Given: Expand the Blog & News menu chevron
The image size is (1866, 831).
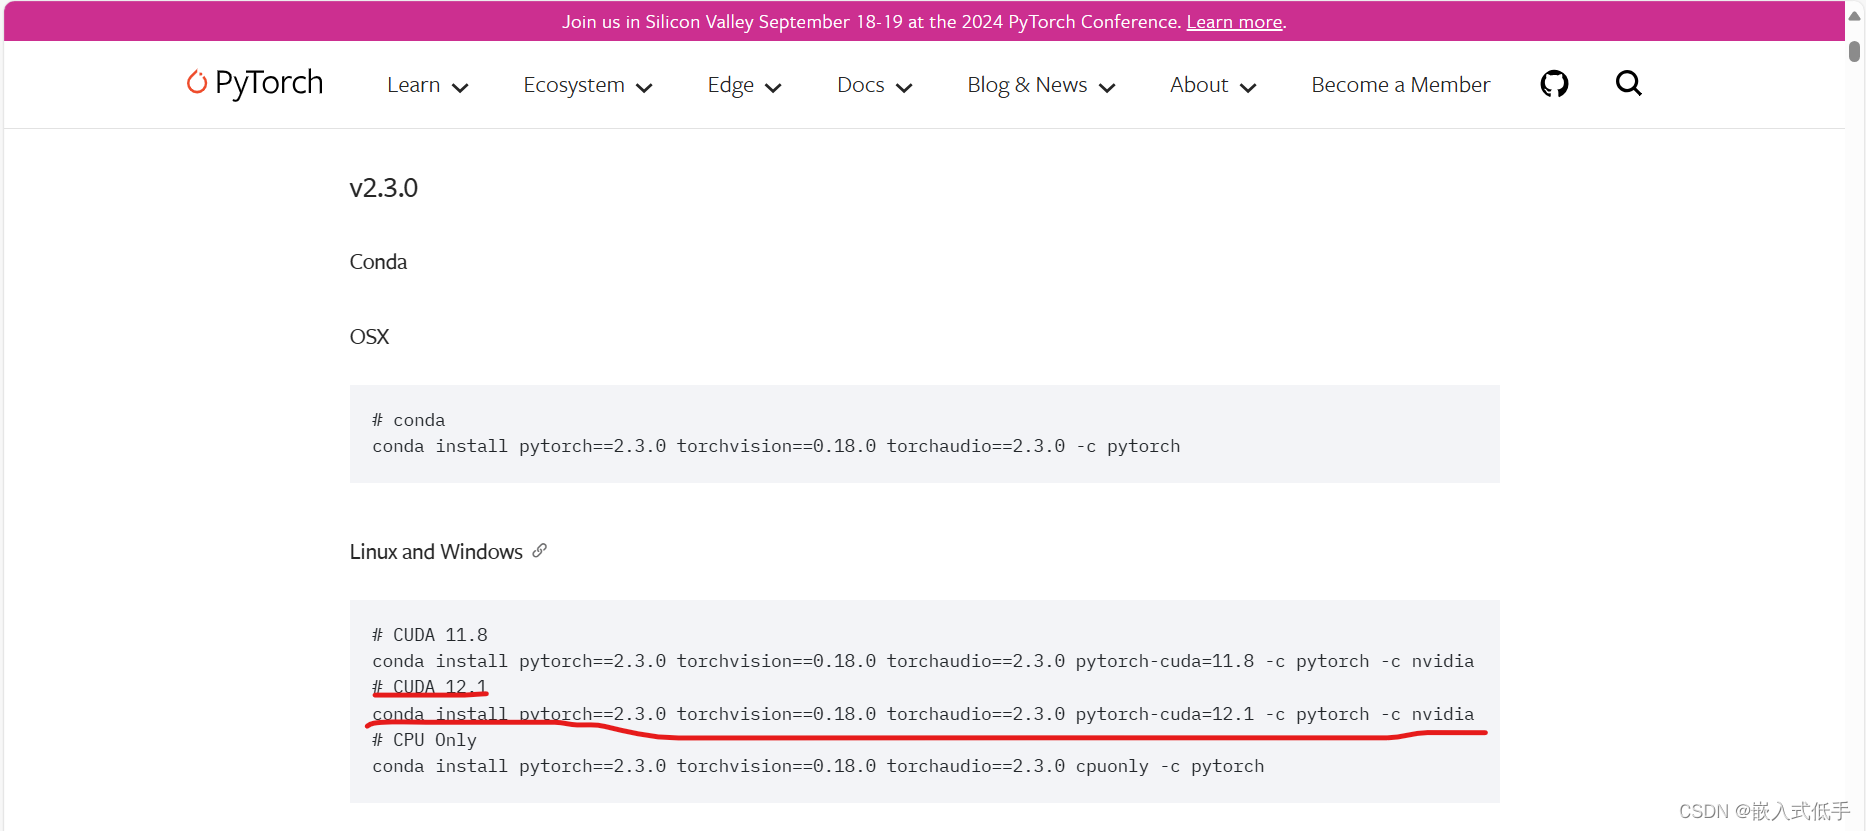Looking at the screenshot, I should 1107,88.
